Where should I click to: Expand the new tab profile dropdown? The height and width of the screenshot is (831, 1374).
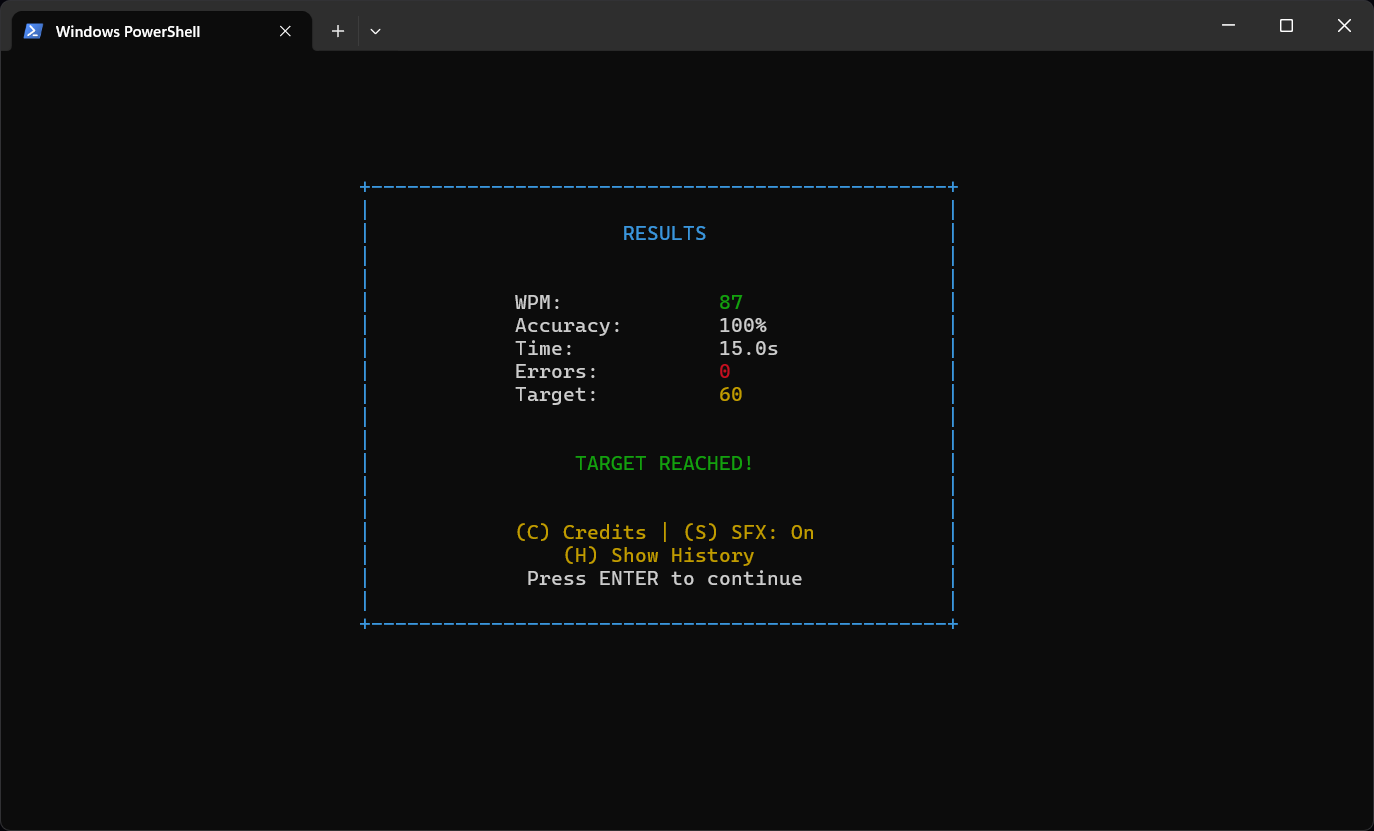pos(375,31)
